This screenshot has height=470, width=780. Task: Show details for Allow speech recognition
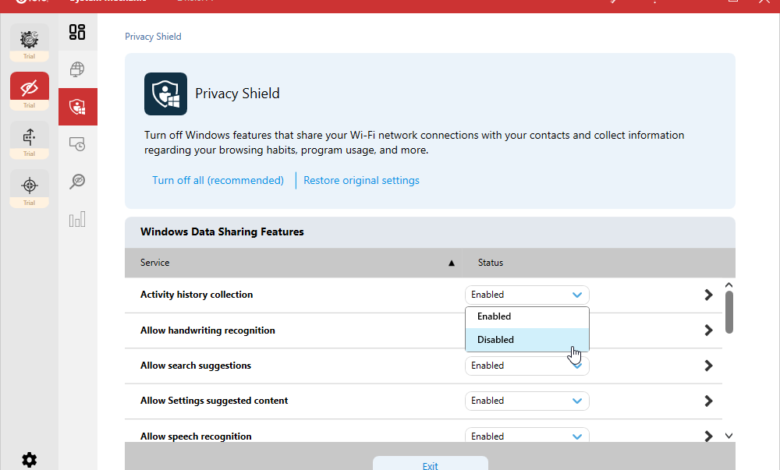[x=708, y=436]
